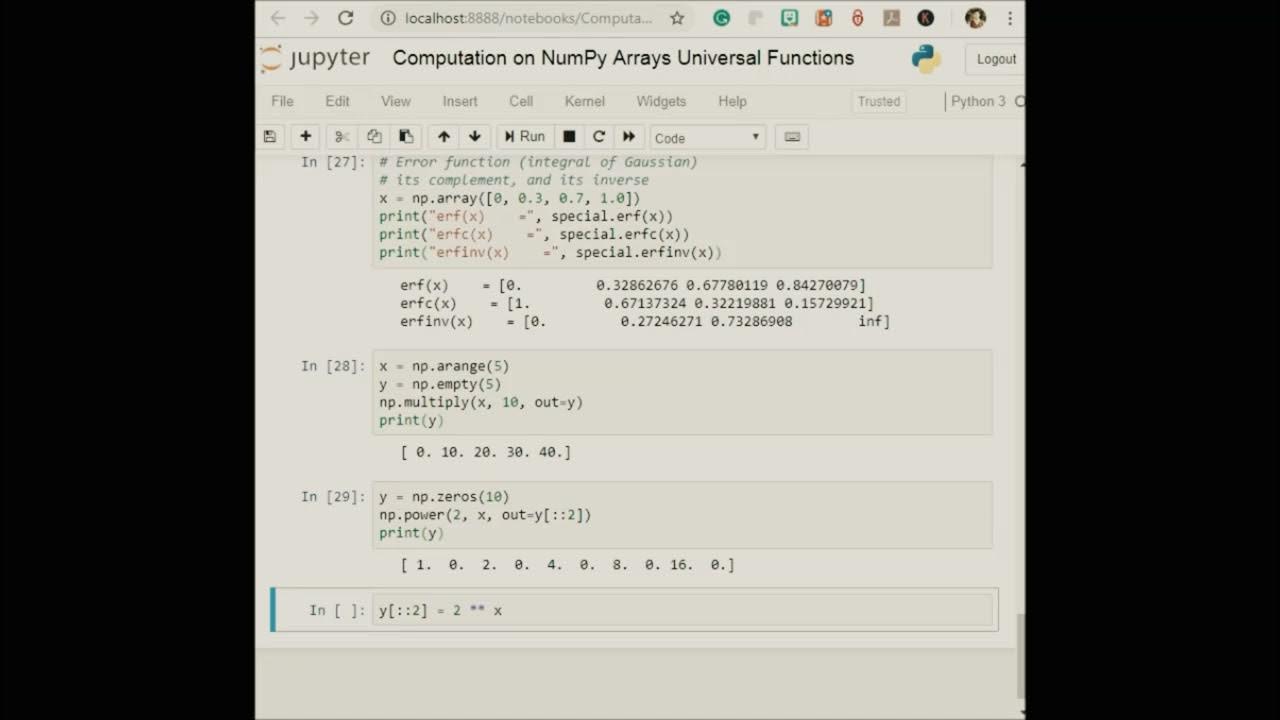1280x720 pixels.
Task: Click the In [29] output array text
Action: (567, 565)
